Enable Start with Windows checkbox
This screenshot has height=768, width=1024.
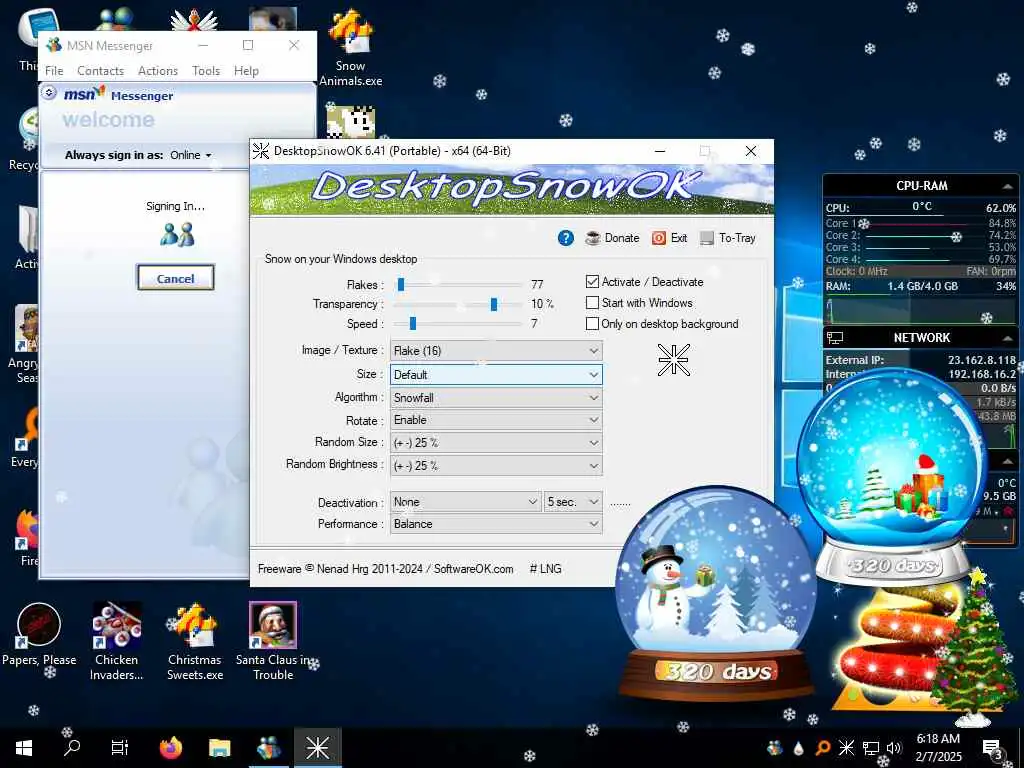click(x=592, y=302)
